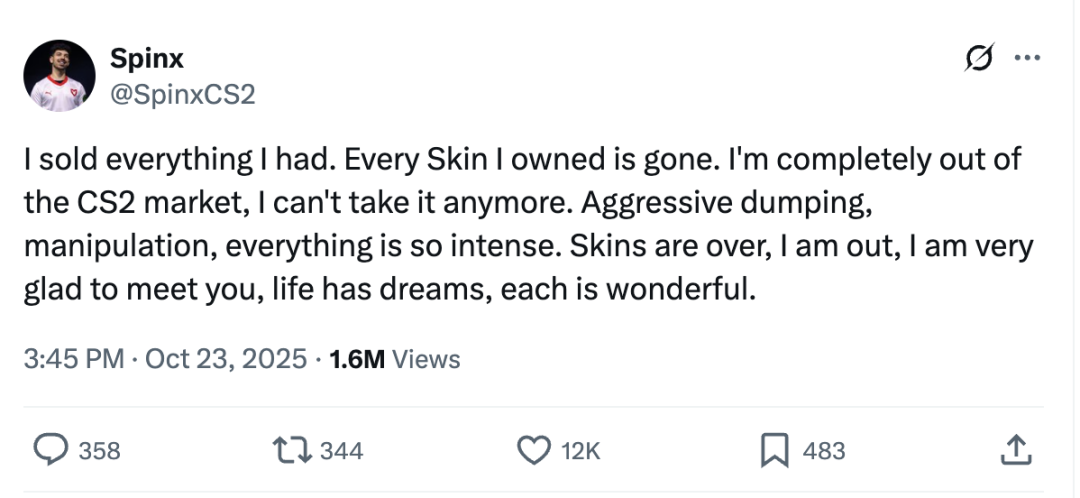
Task: Click the 1.6M view count number
Action: 356,359
